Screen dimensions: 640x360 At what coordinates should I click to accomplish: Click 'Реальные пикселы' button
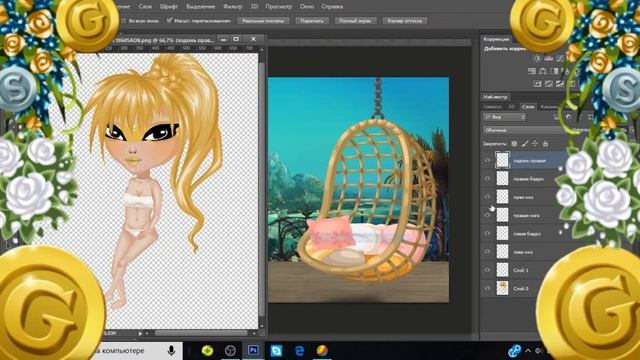tap(263, 20)
